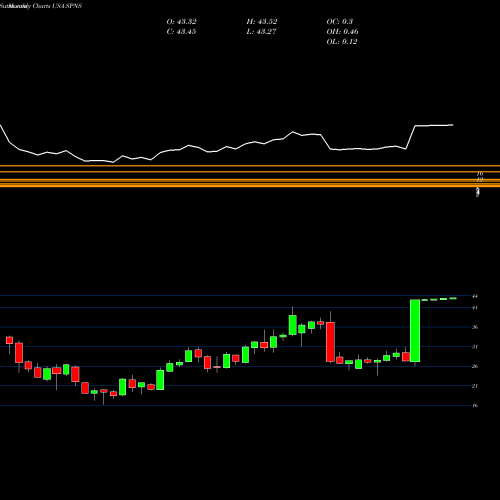
Task: Click the price axis label 36
Action: click(475, 327)
